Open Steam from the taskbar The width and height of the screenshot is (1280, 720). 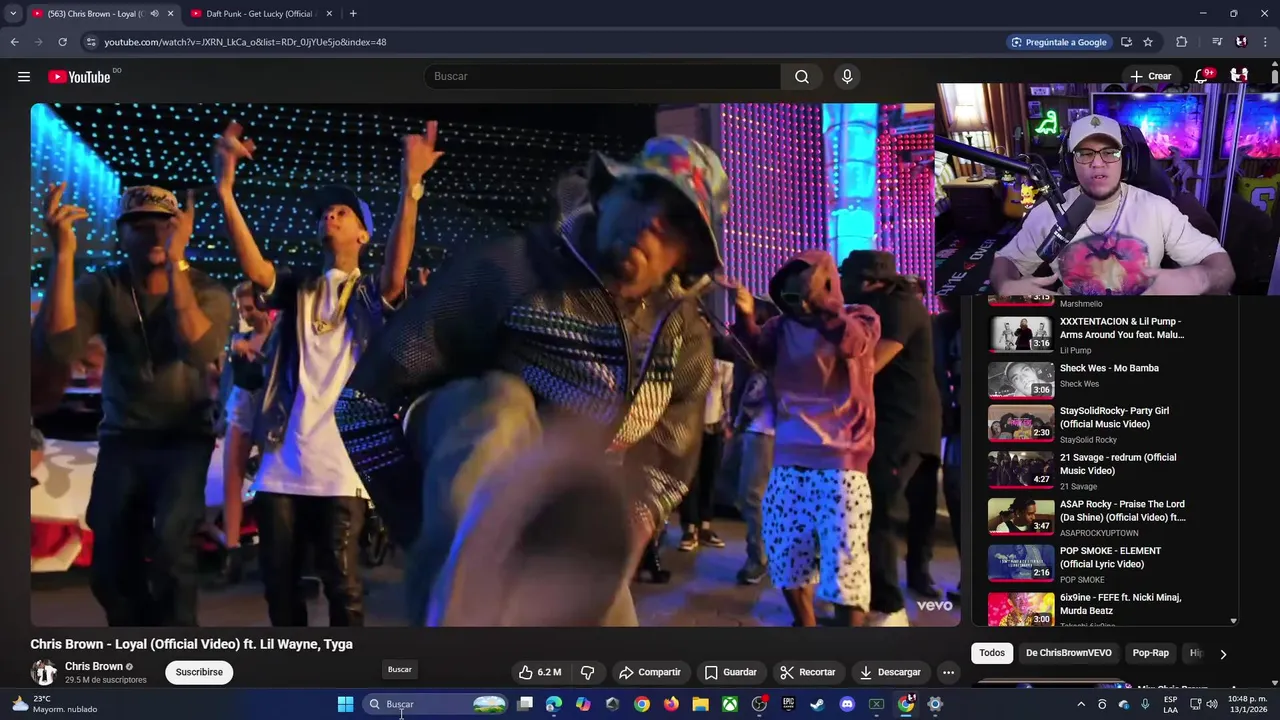[817, 704]
